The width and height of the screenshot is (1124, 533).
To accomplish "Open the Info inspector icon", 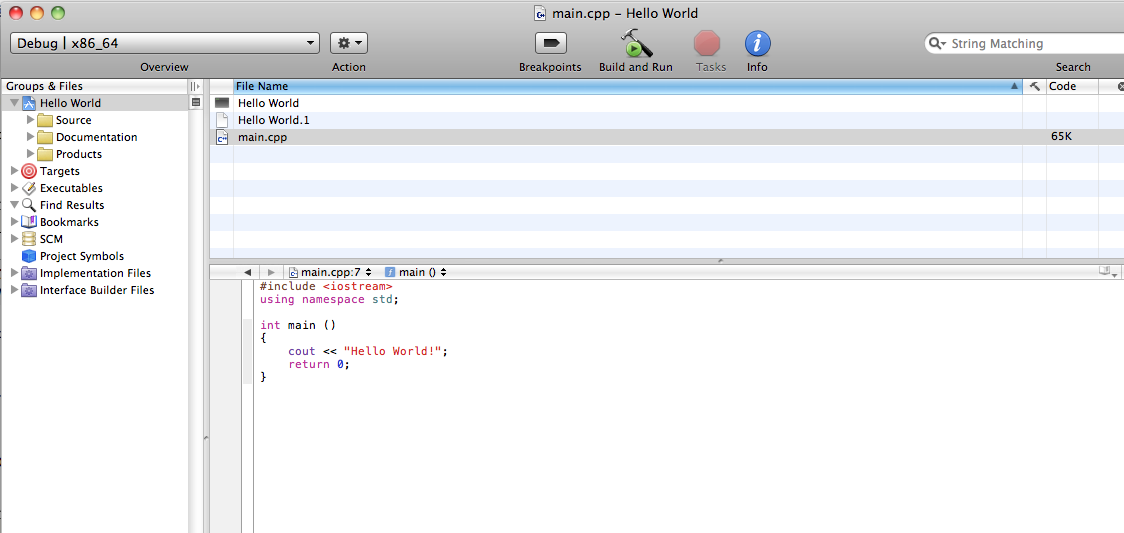I will [758, 44].
